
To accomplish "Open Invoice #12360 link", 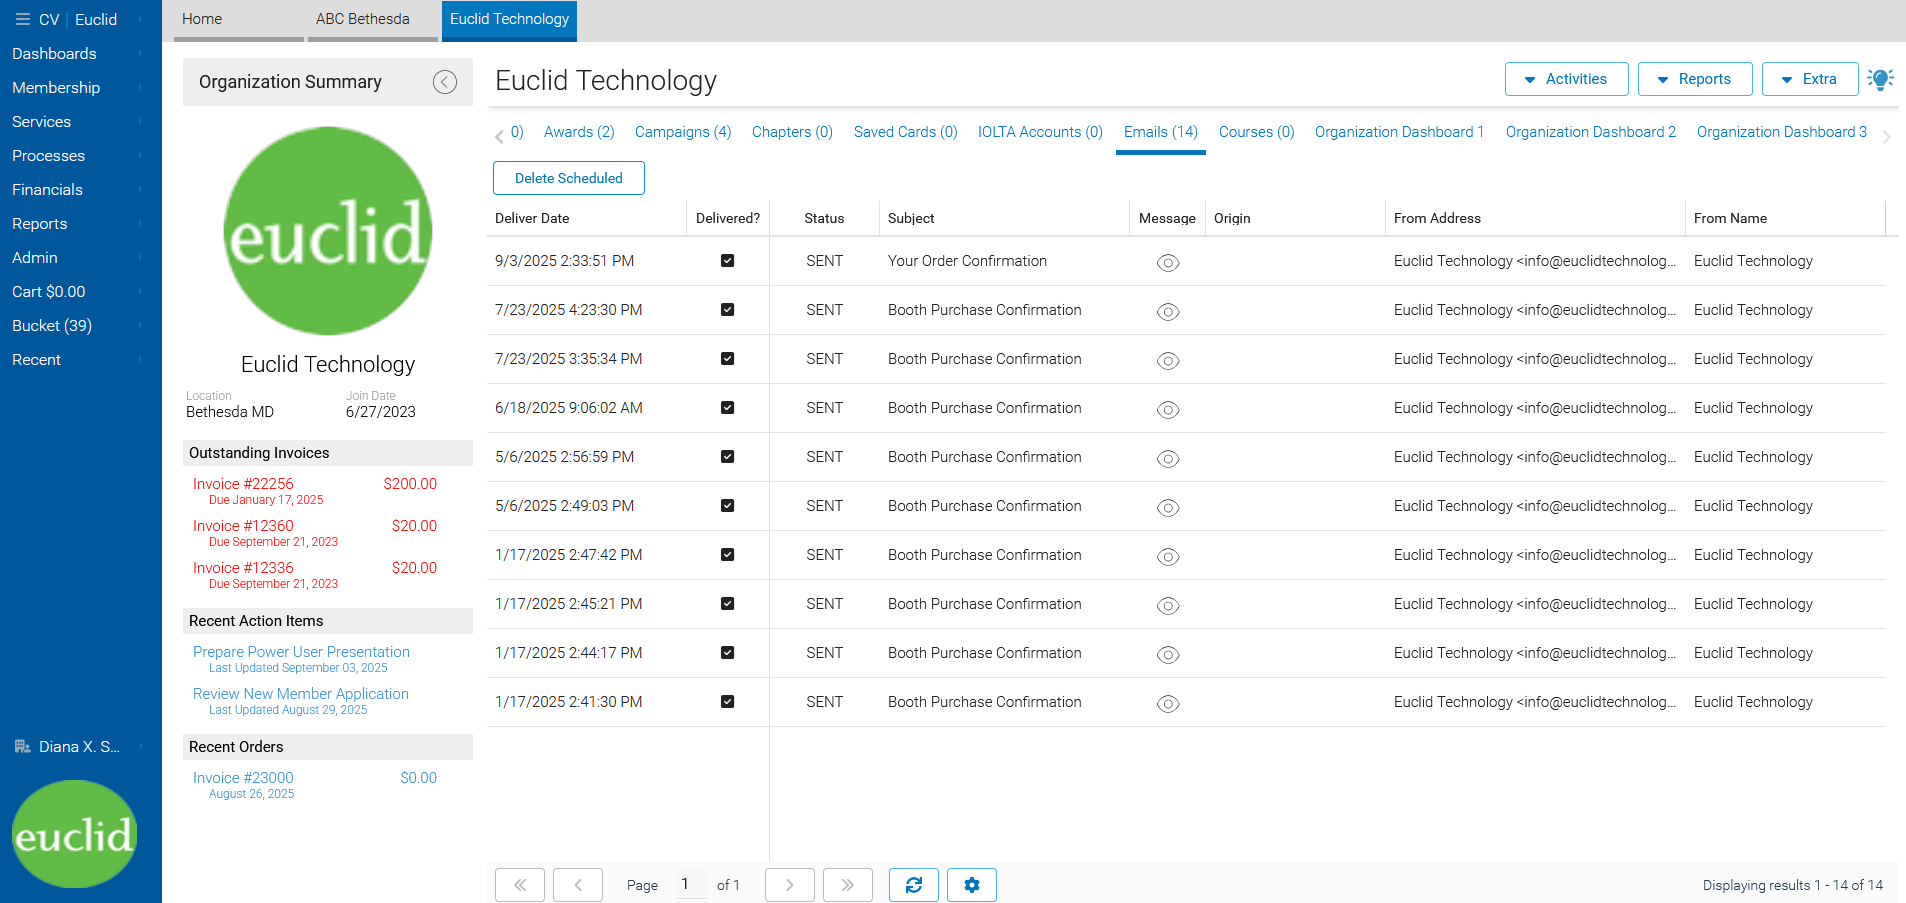I will tap(243, 526).
